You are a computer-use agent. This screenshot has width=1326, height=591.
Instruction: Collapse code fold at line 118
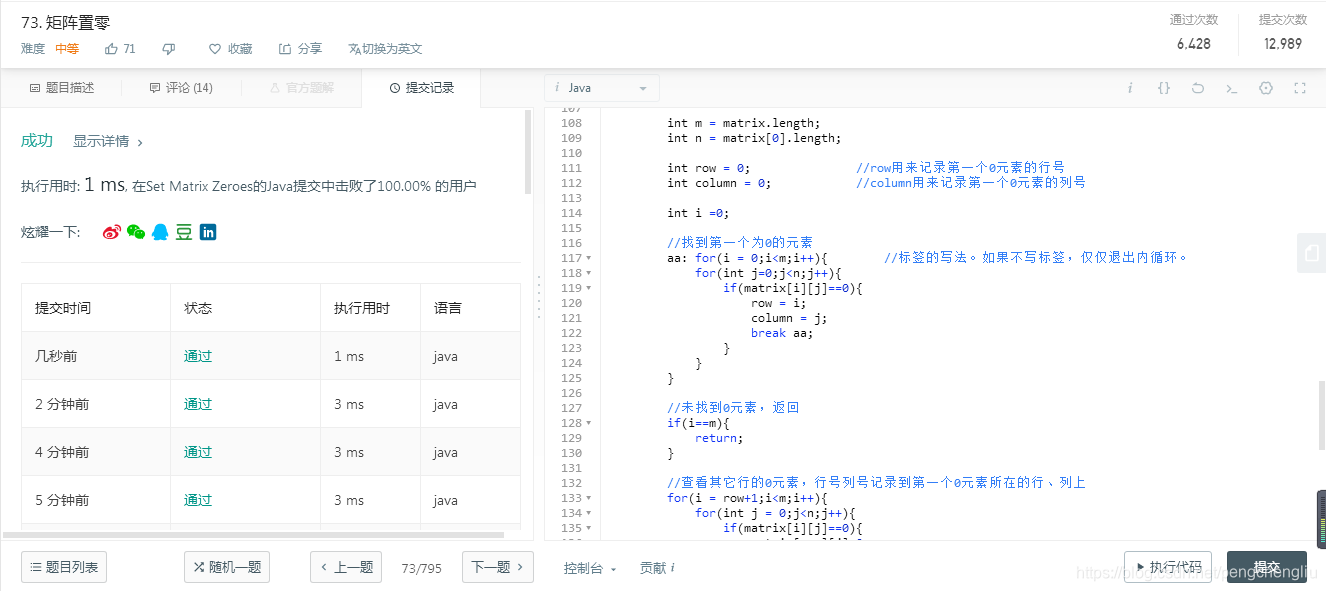point(588,273)
